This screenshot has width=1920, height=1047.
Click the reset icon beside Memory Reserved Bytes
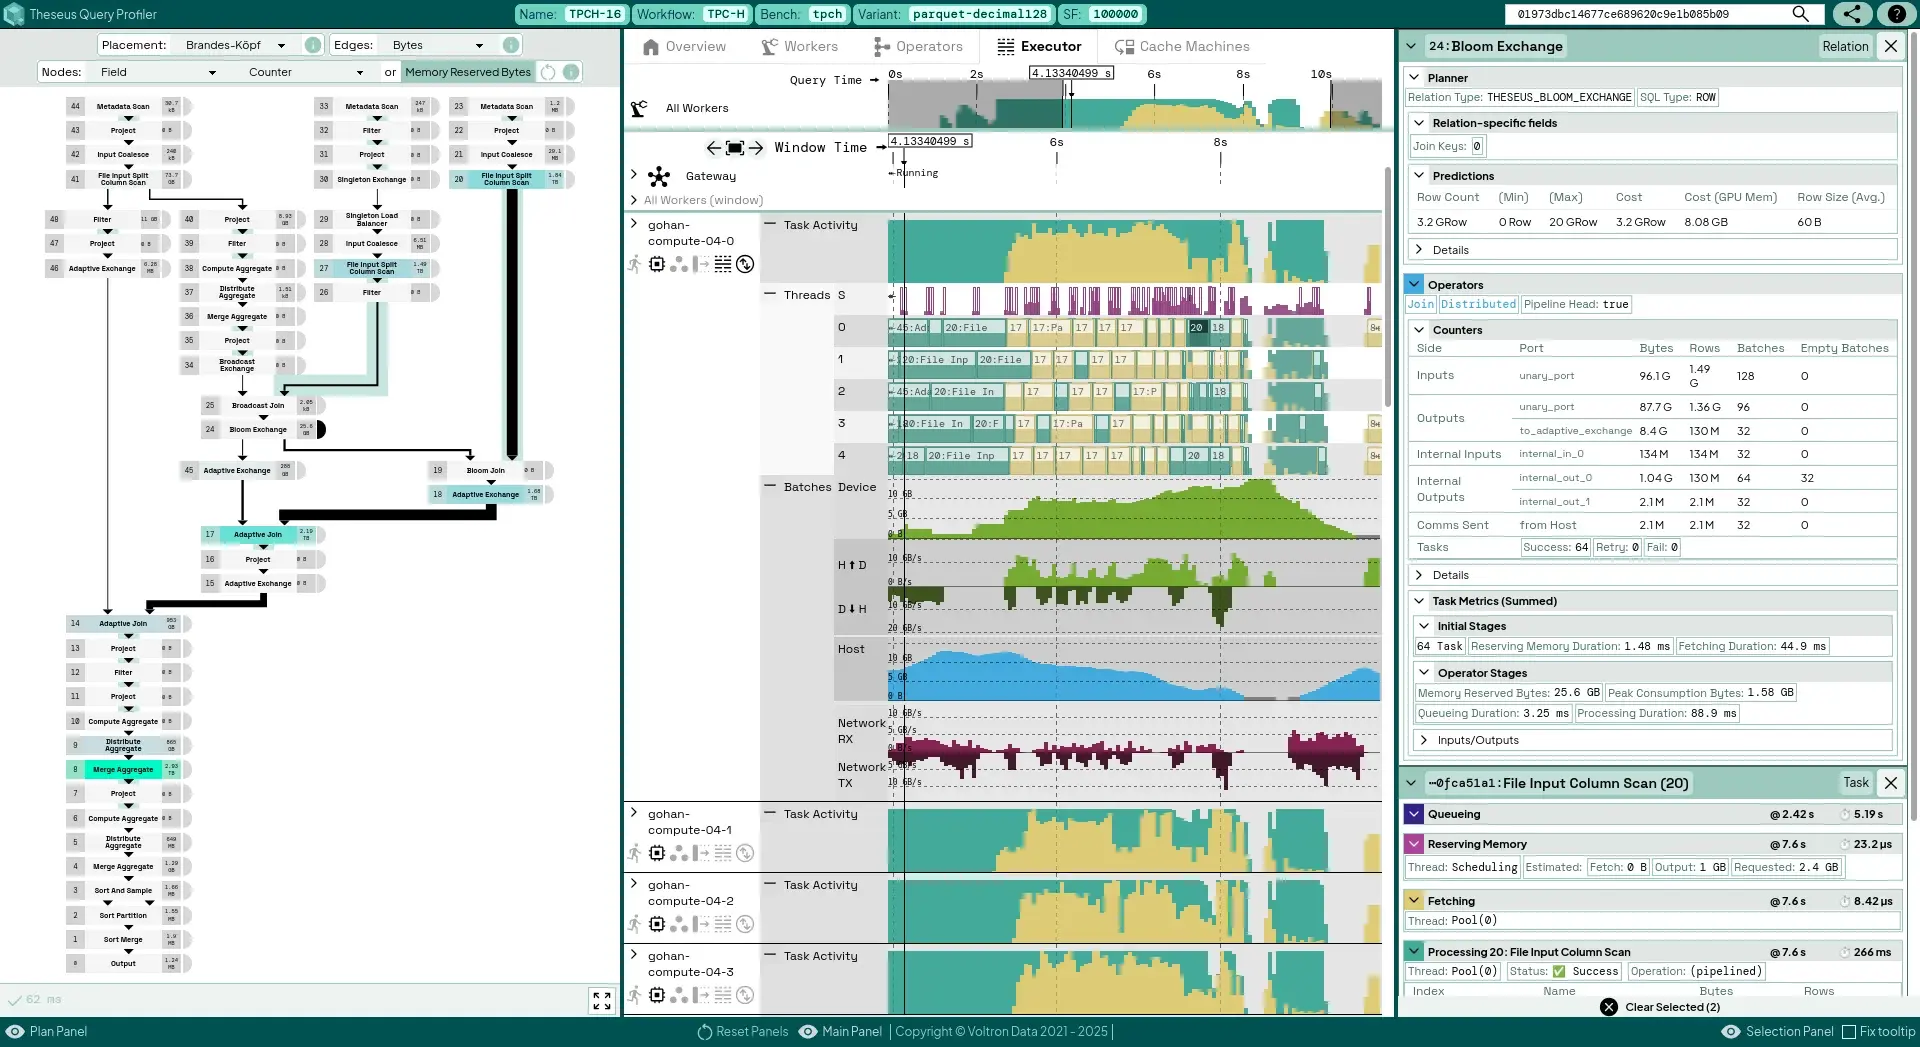(x=548, y=72)
